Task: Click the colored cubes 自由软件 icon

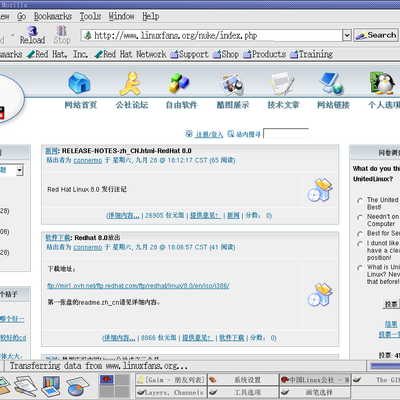Action: tap(179, 83)
